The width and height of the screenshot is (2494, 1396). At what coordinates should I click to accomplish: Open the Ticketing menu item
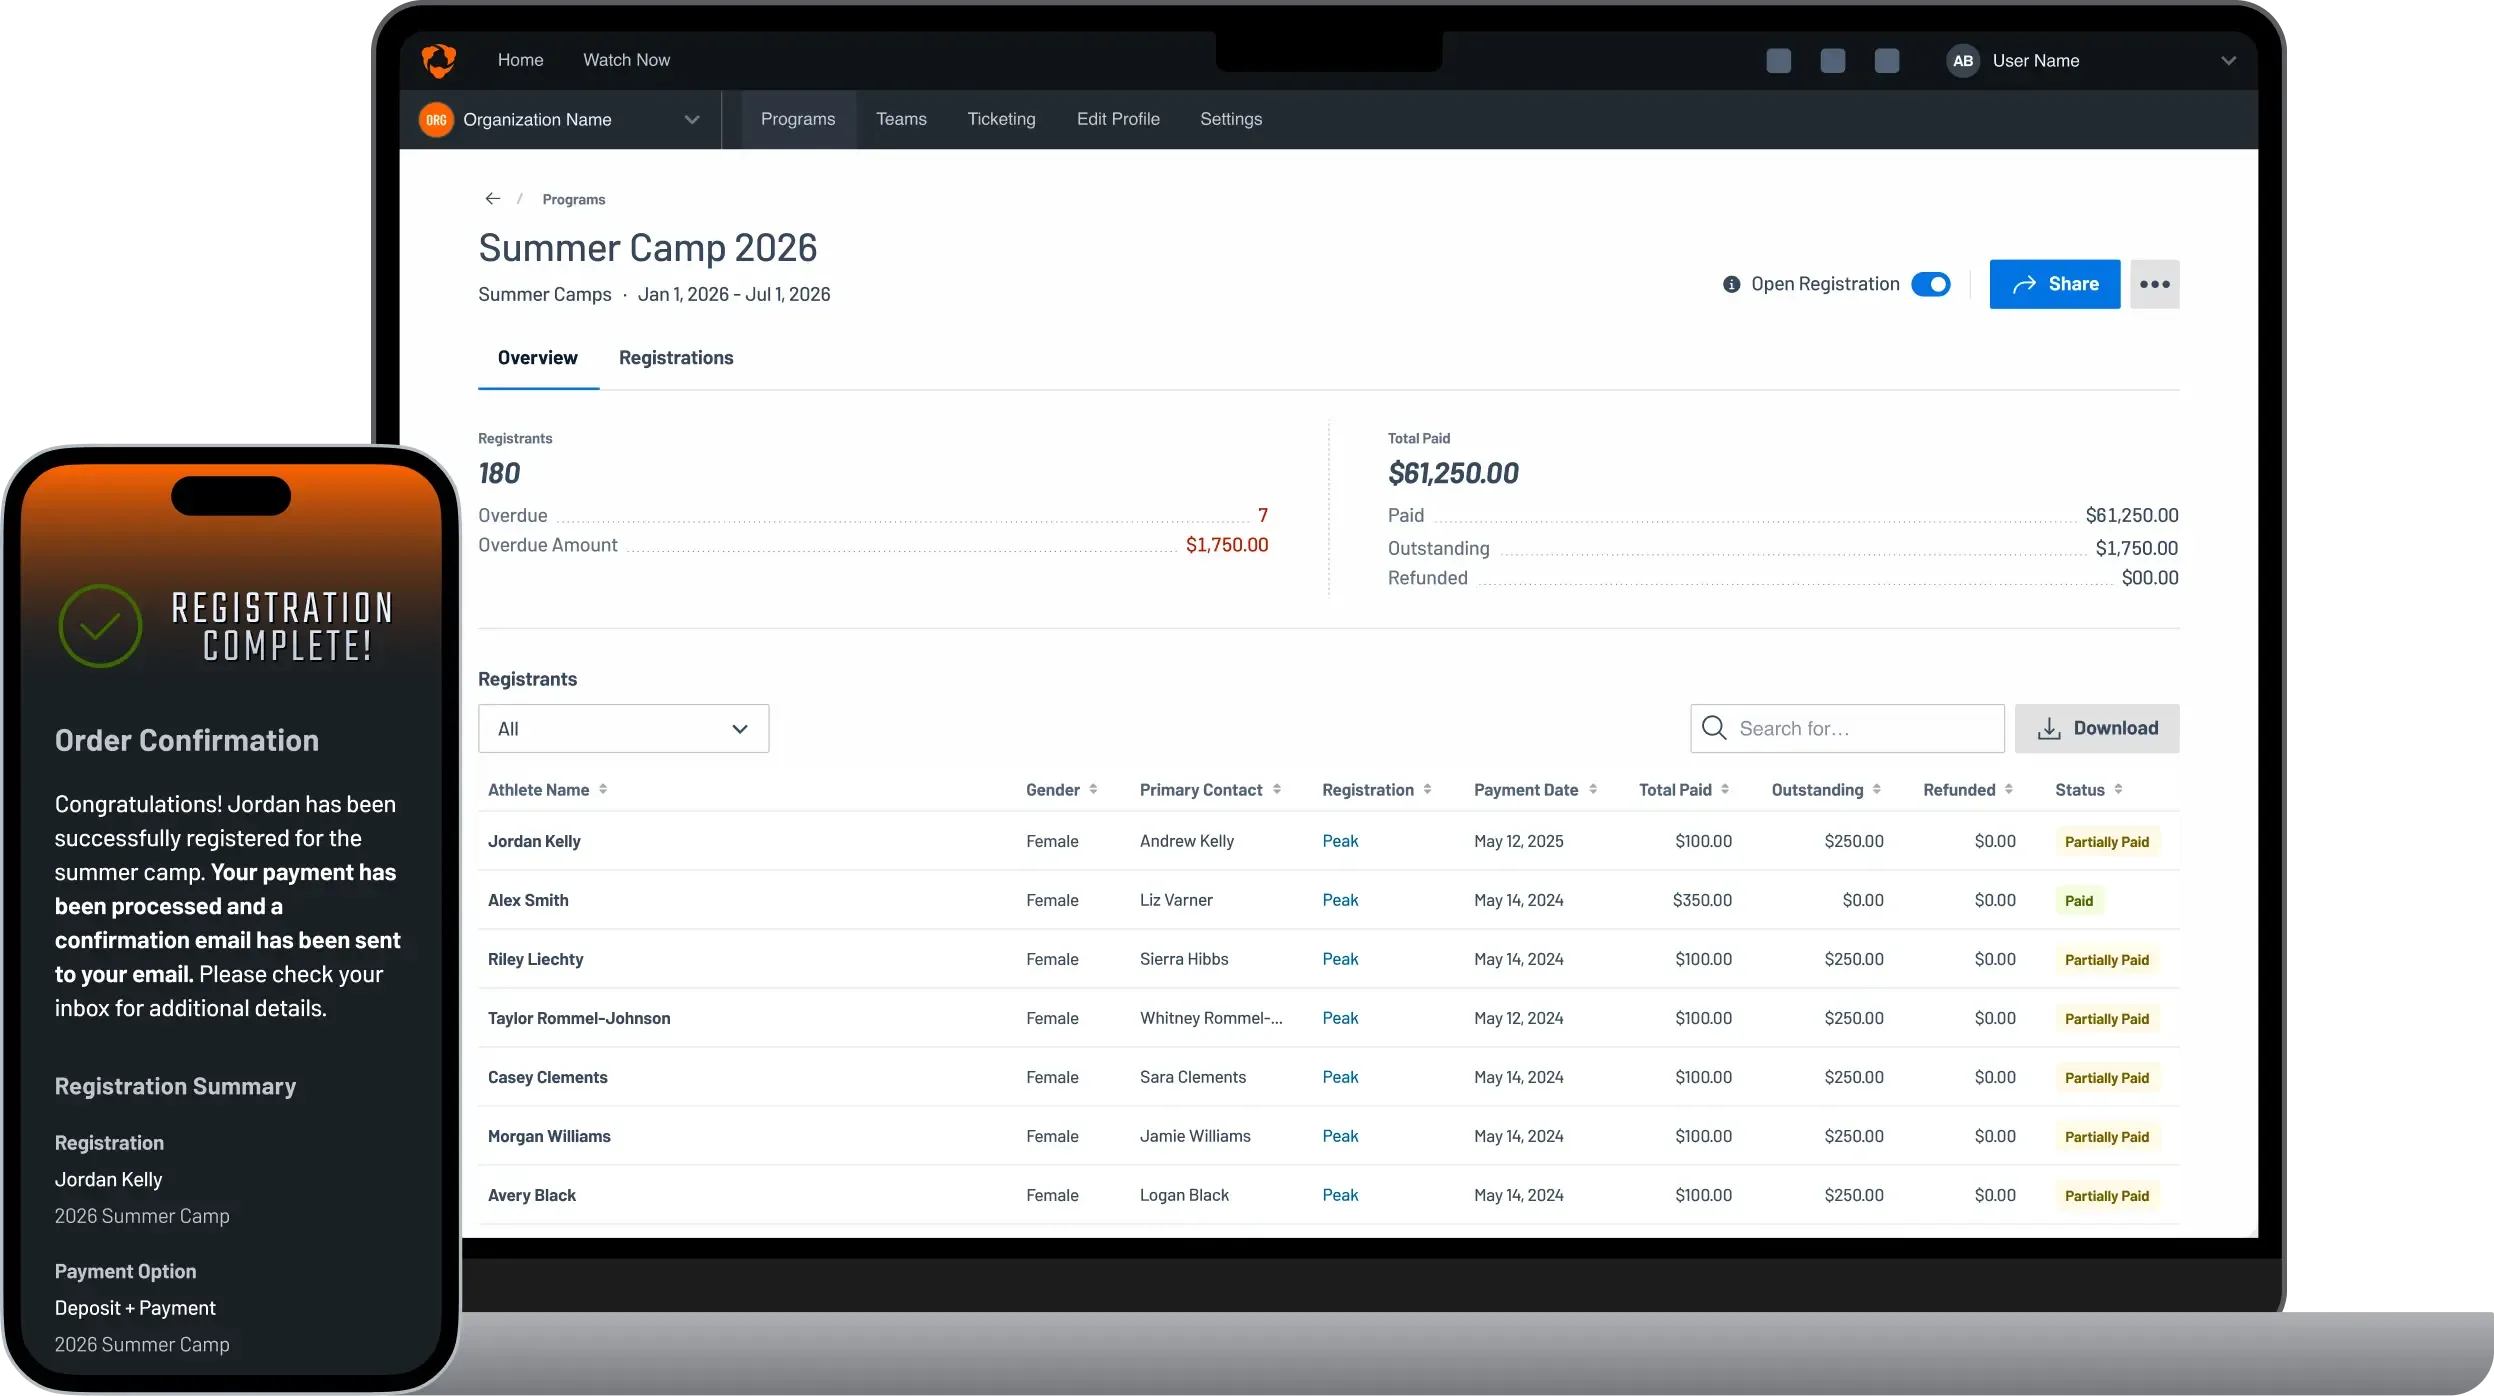(x=1001, y=119)
